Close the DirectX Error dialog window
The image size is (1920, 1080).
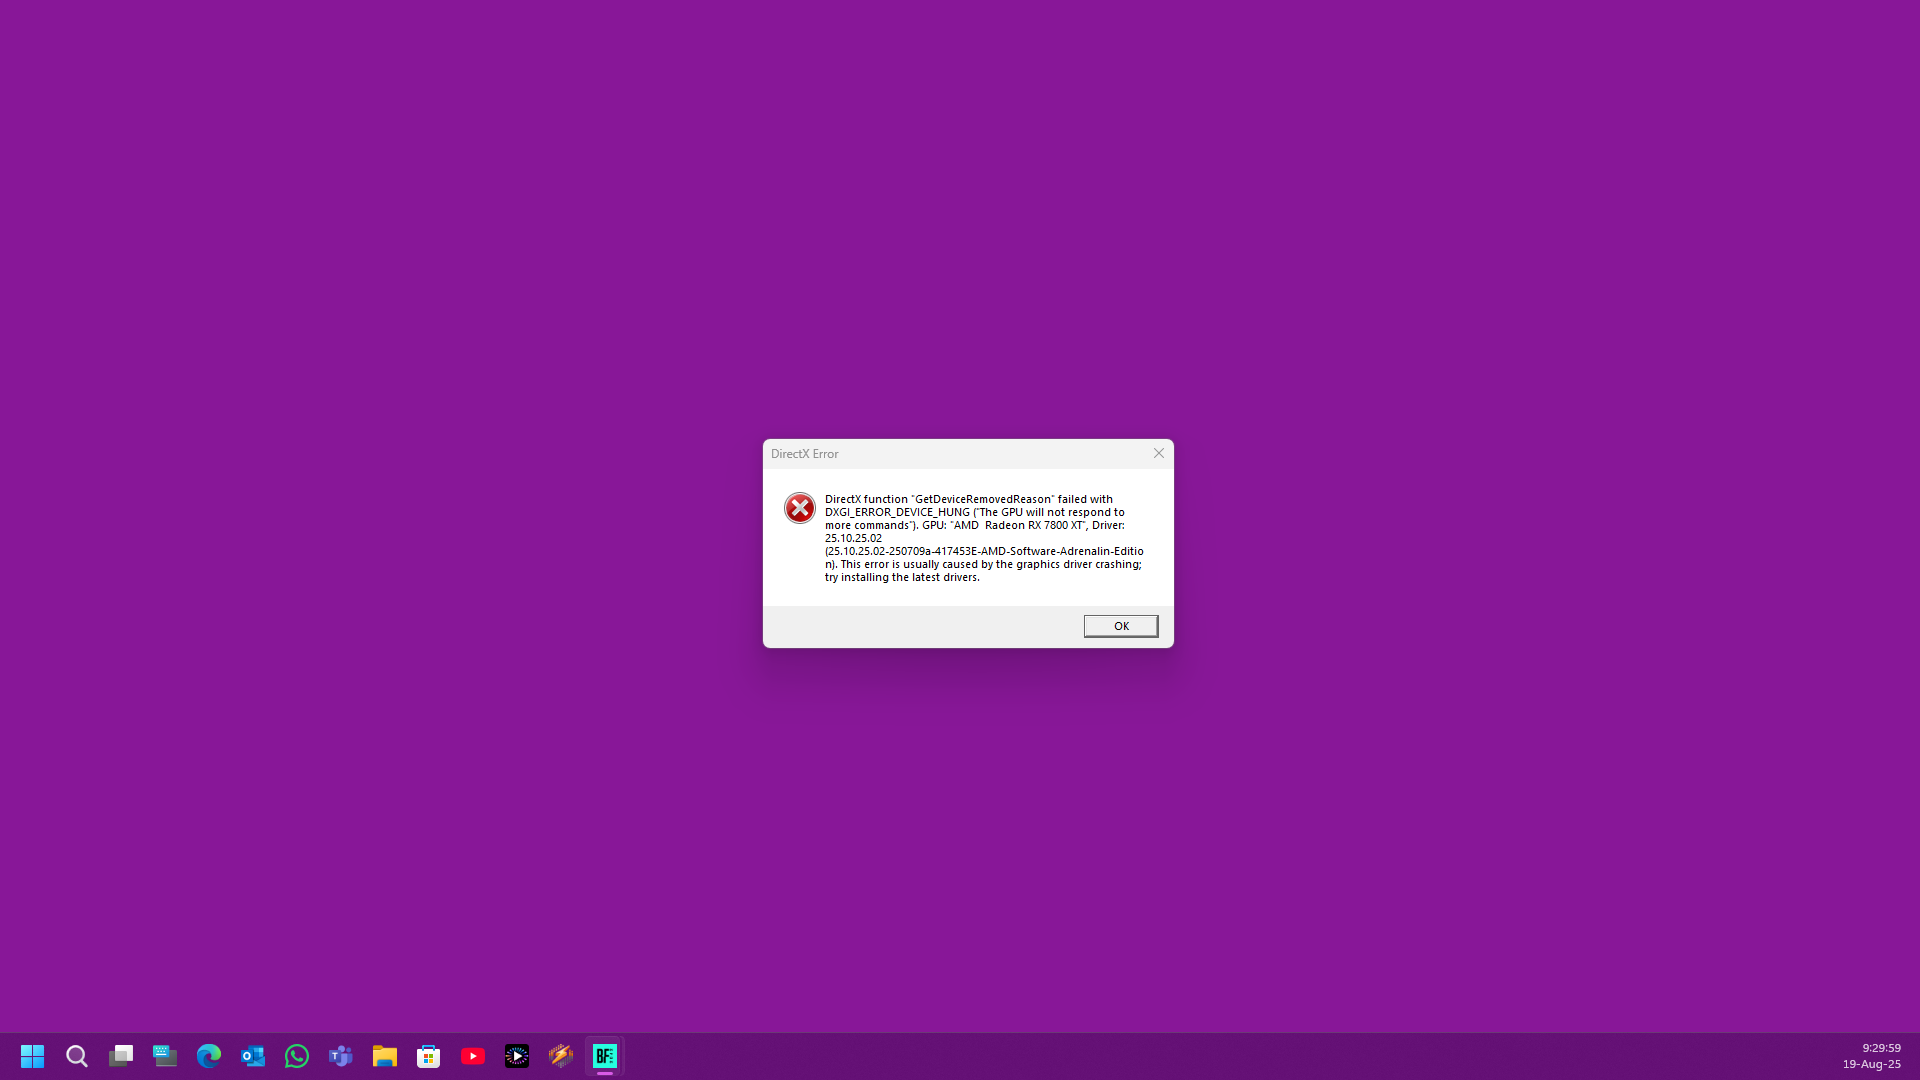[x=1159, y=453]
